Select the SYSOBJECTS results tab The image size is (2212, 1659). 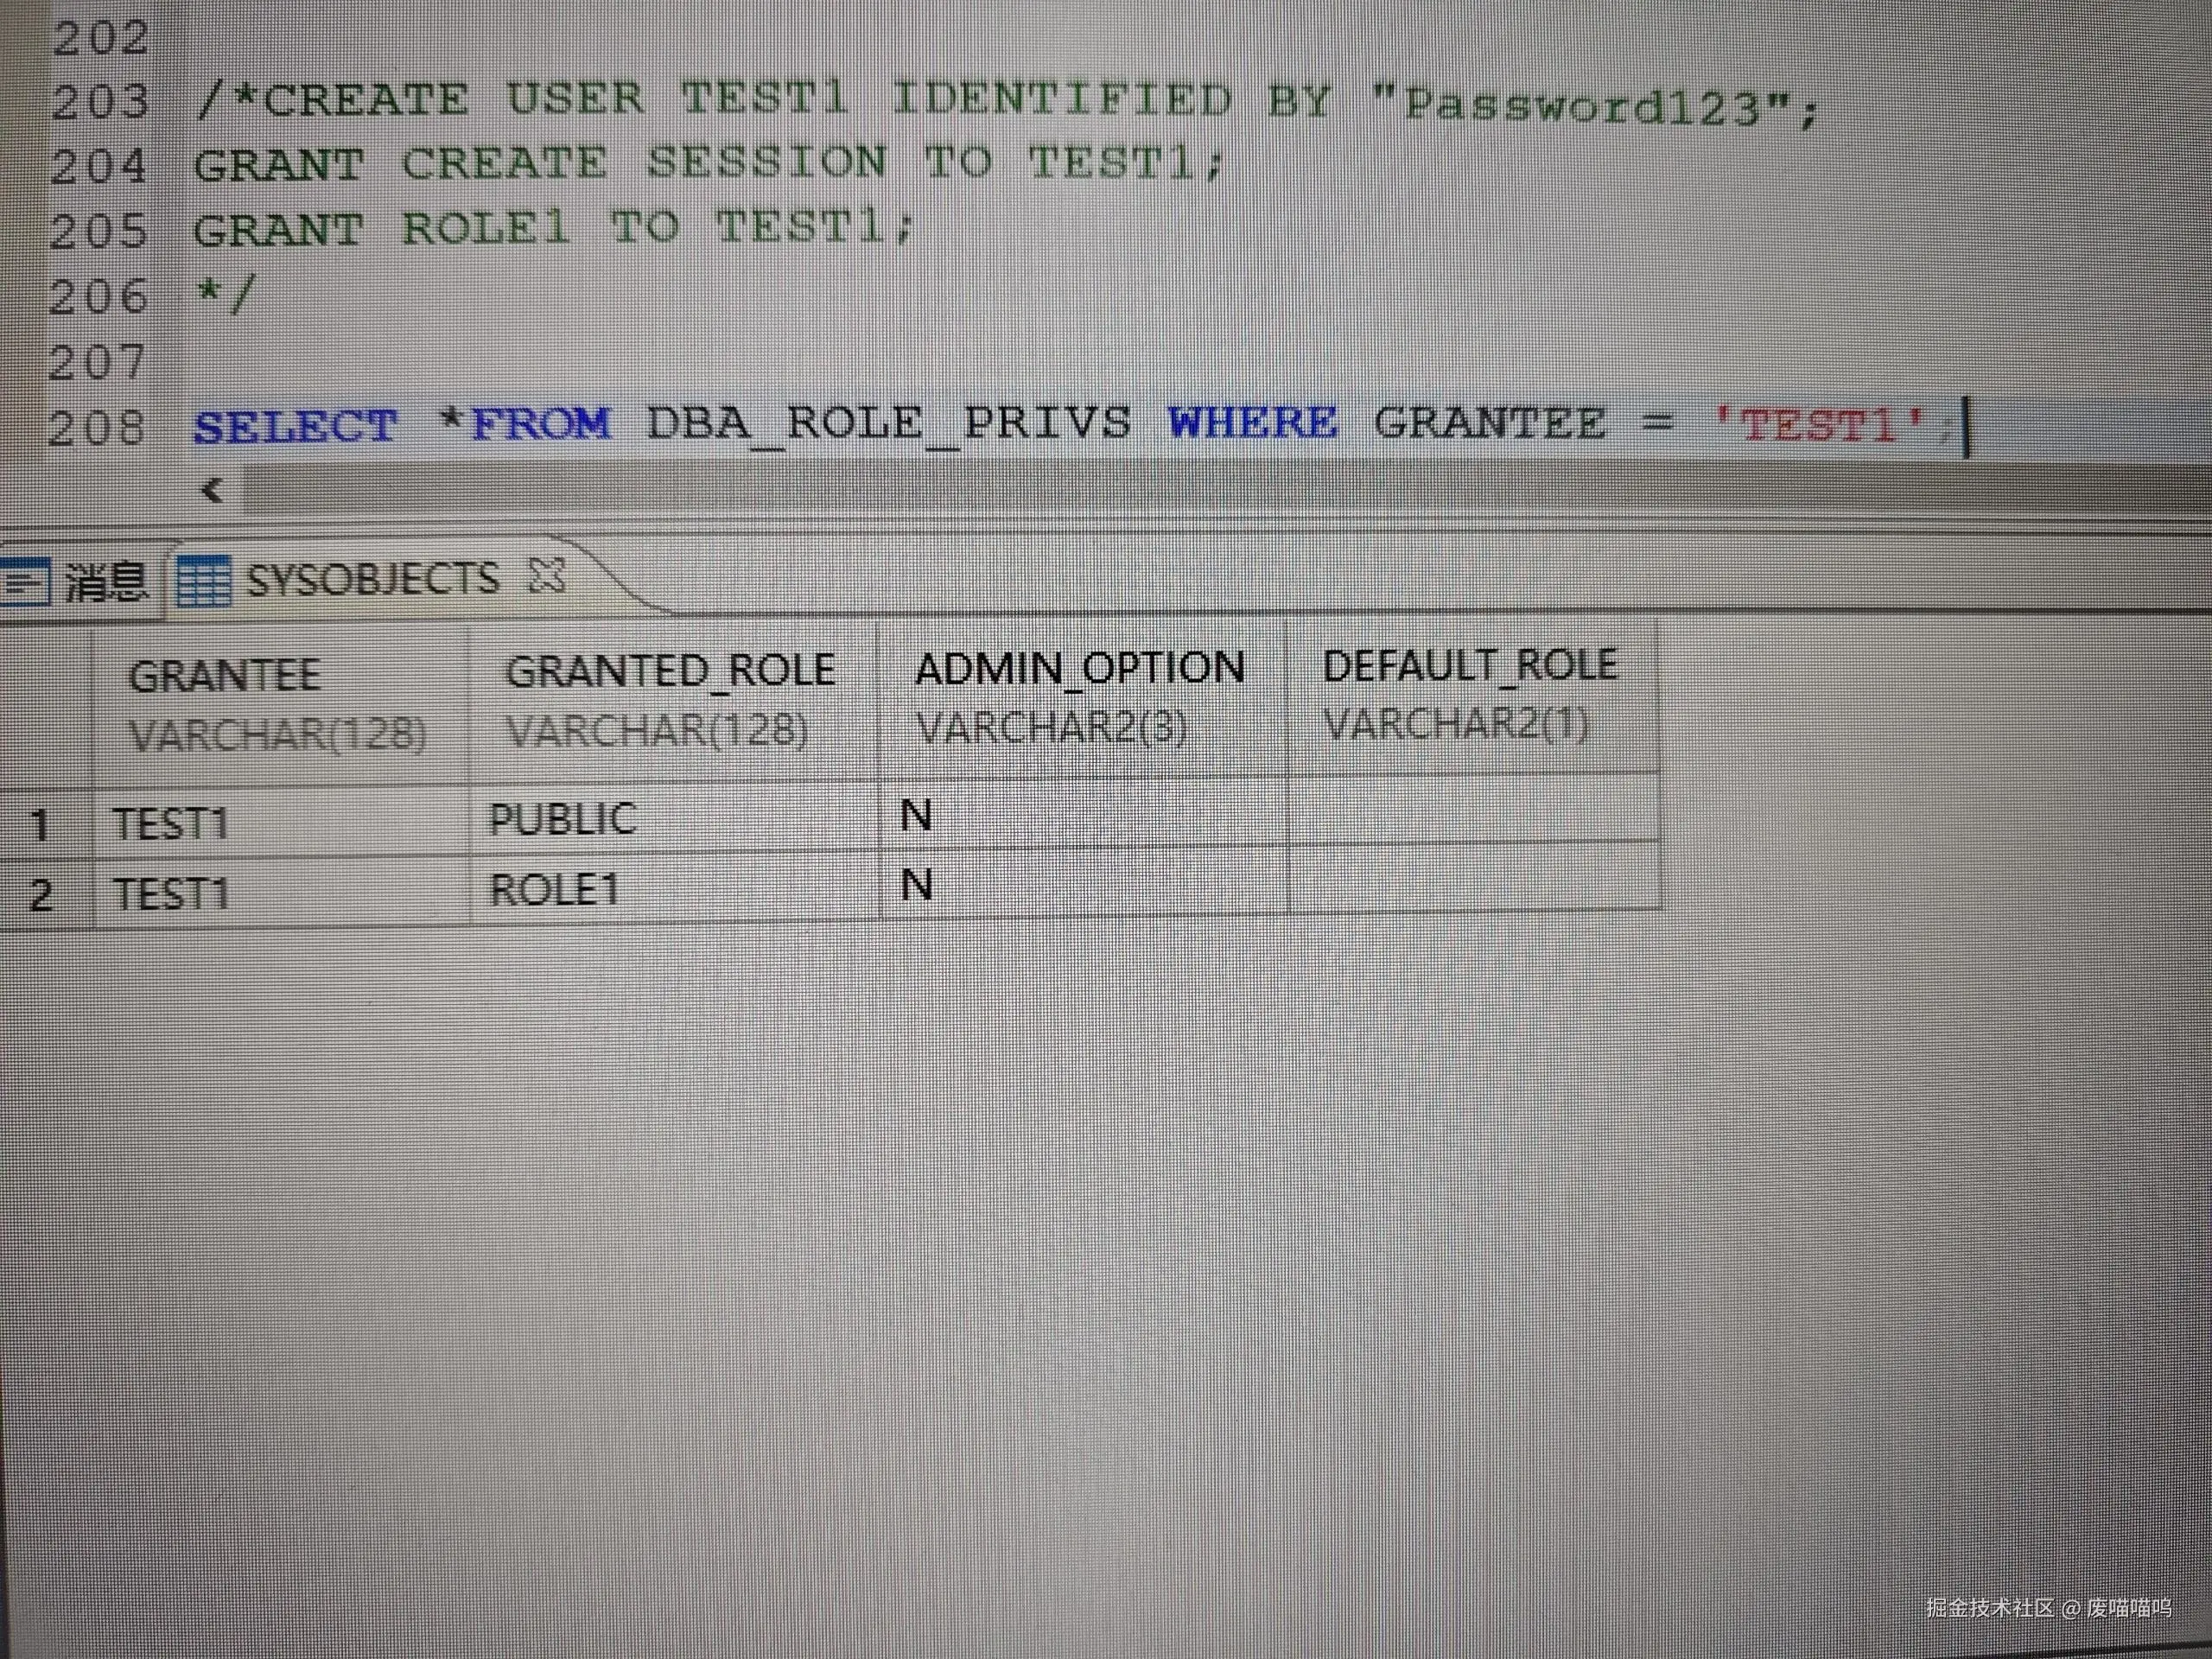(372, 579)
